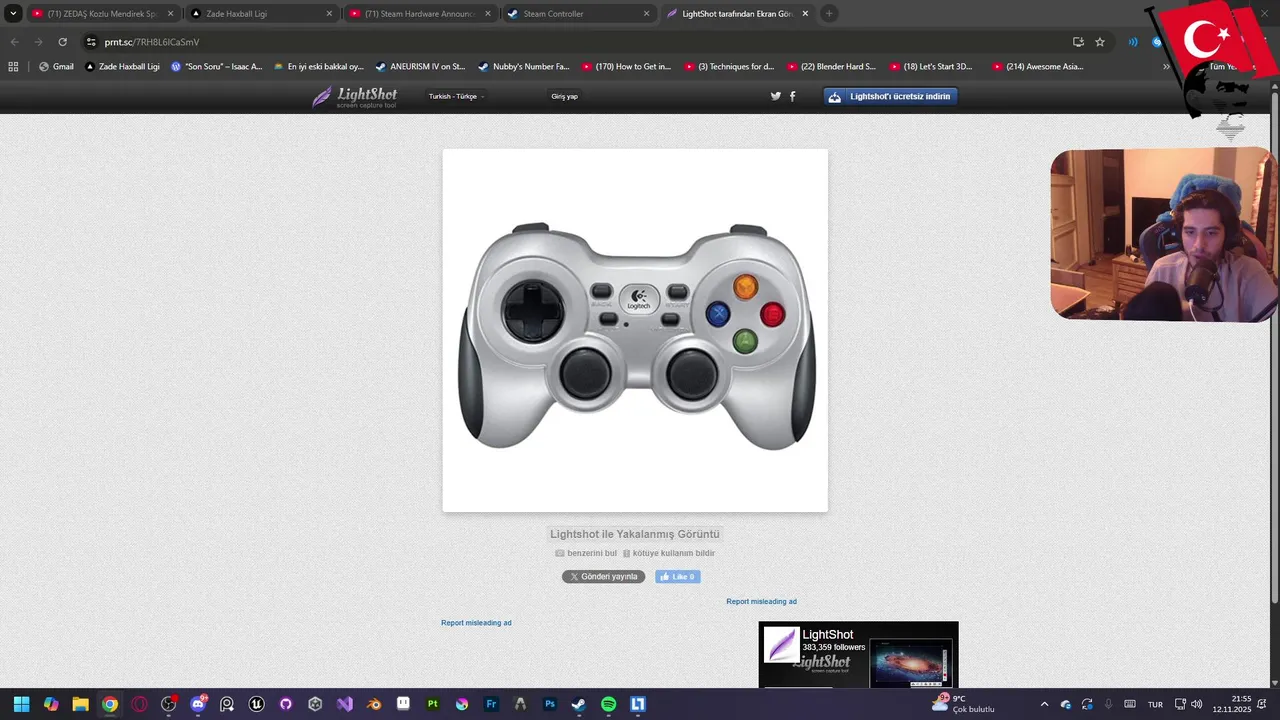Open Adobe Fresco from the taskbar
The width and height of the screenshot is (1280, 720).
point(491,704)
